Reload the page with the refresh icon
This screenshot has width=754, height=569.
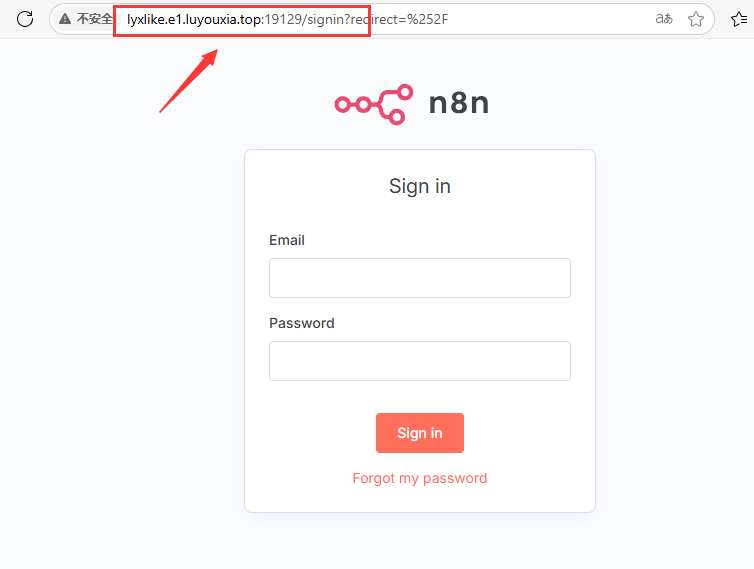tap(25, 19)
